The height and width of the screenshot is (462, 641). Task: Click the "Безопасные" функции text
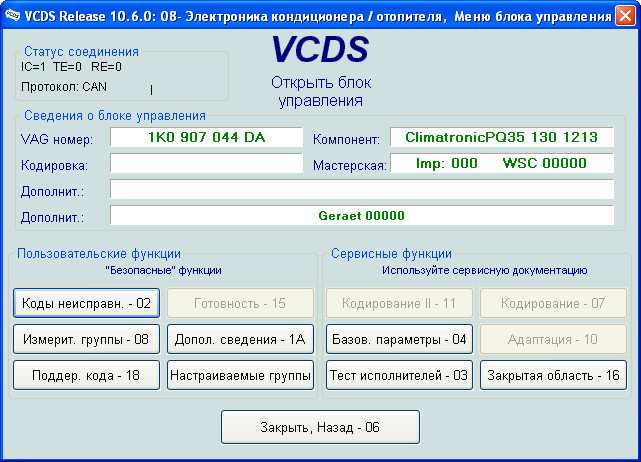coord(164,270)
